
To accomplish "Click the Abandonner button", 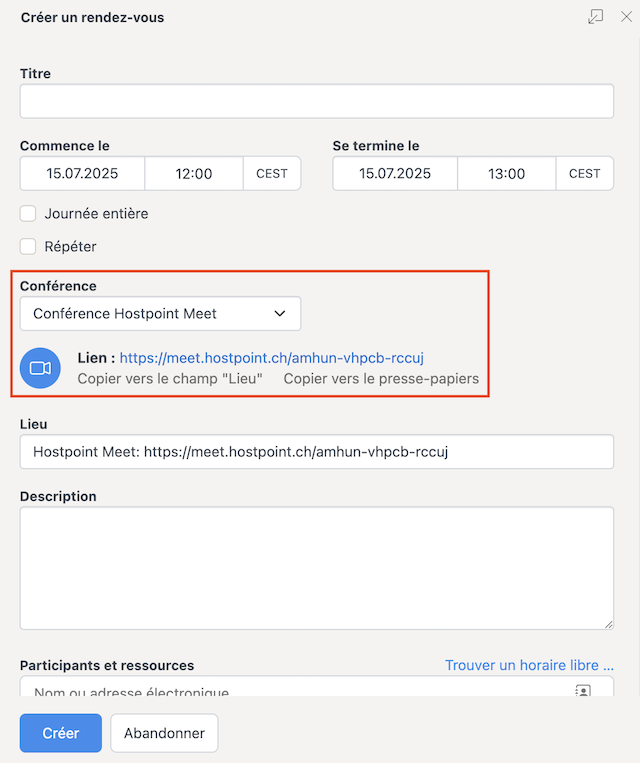I will tap(164, 733).
